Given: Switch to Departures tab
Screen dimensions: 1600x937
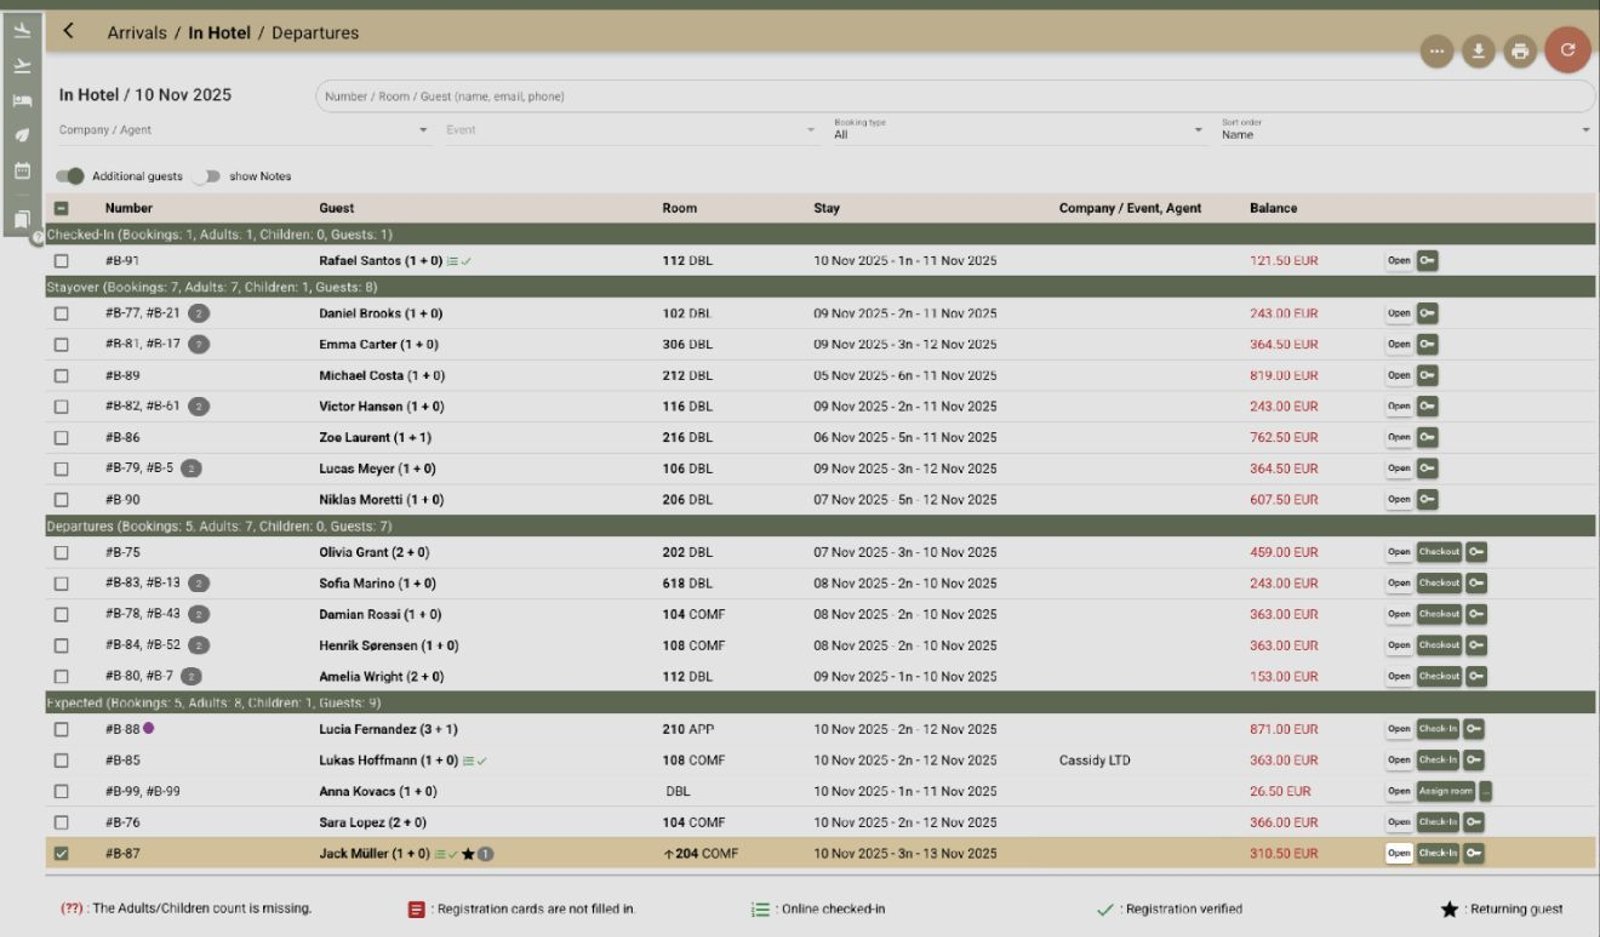Looking at the screenshot, I should 315,33.
